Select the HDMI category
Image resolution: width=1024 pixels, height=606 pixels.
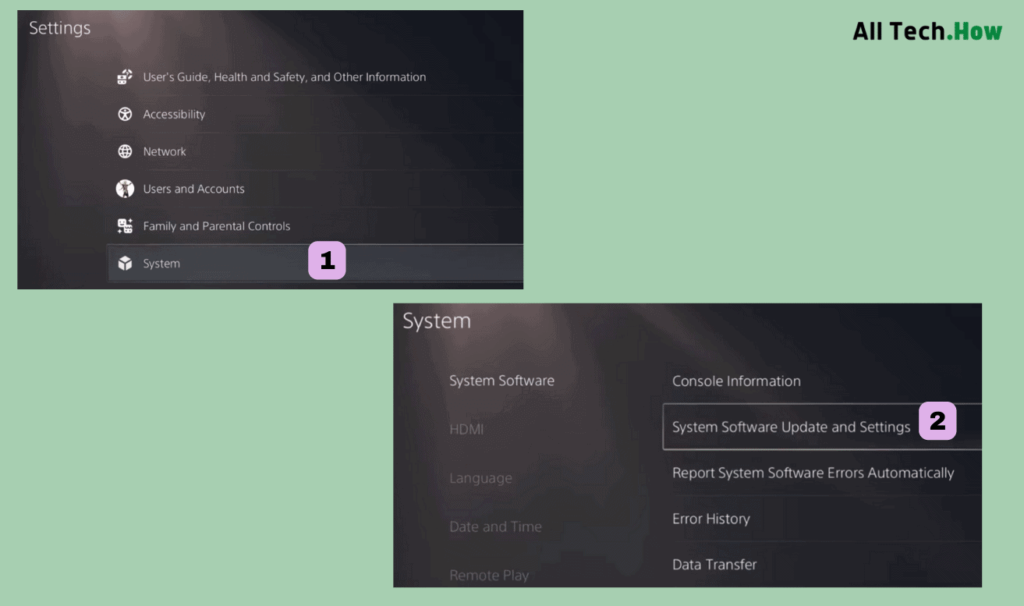point(466,429)
